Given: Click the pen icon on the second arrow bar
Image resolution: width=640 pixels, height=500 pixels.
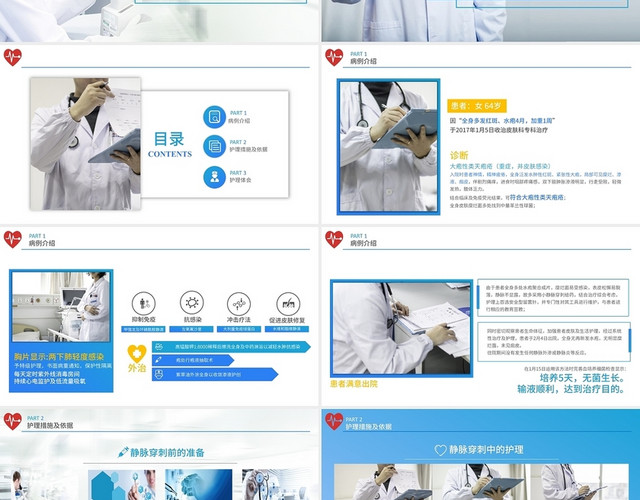Looking at the screenshot, I should point(158,360).
